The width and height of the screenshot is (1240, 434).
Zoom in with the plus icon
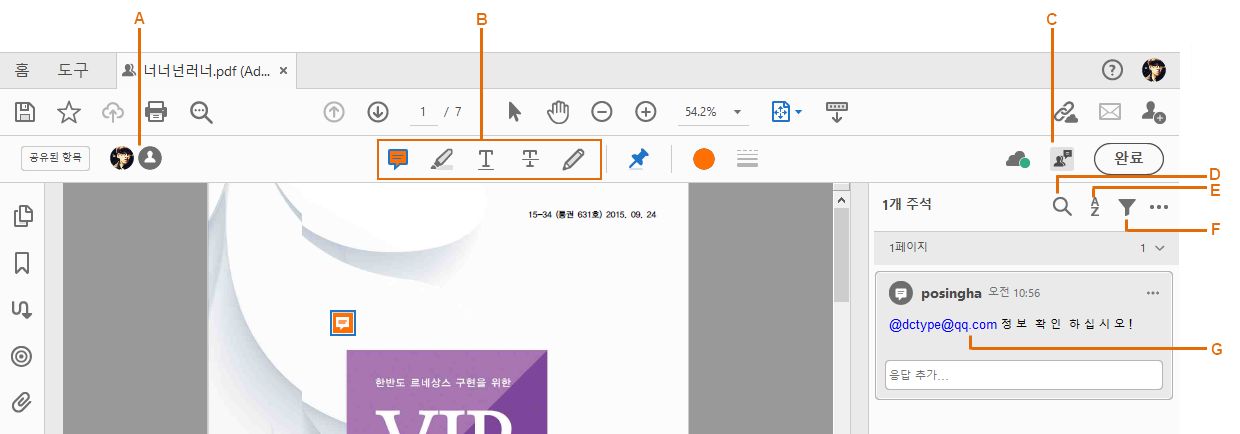(646, 112)
